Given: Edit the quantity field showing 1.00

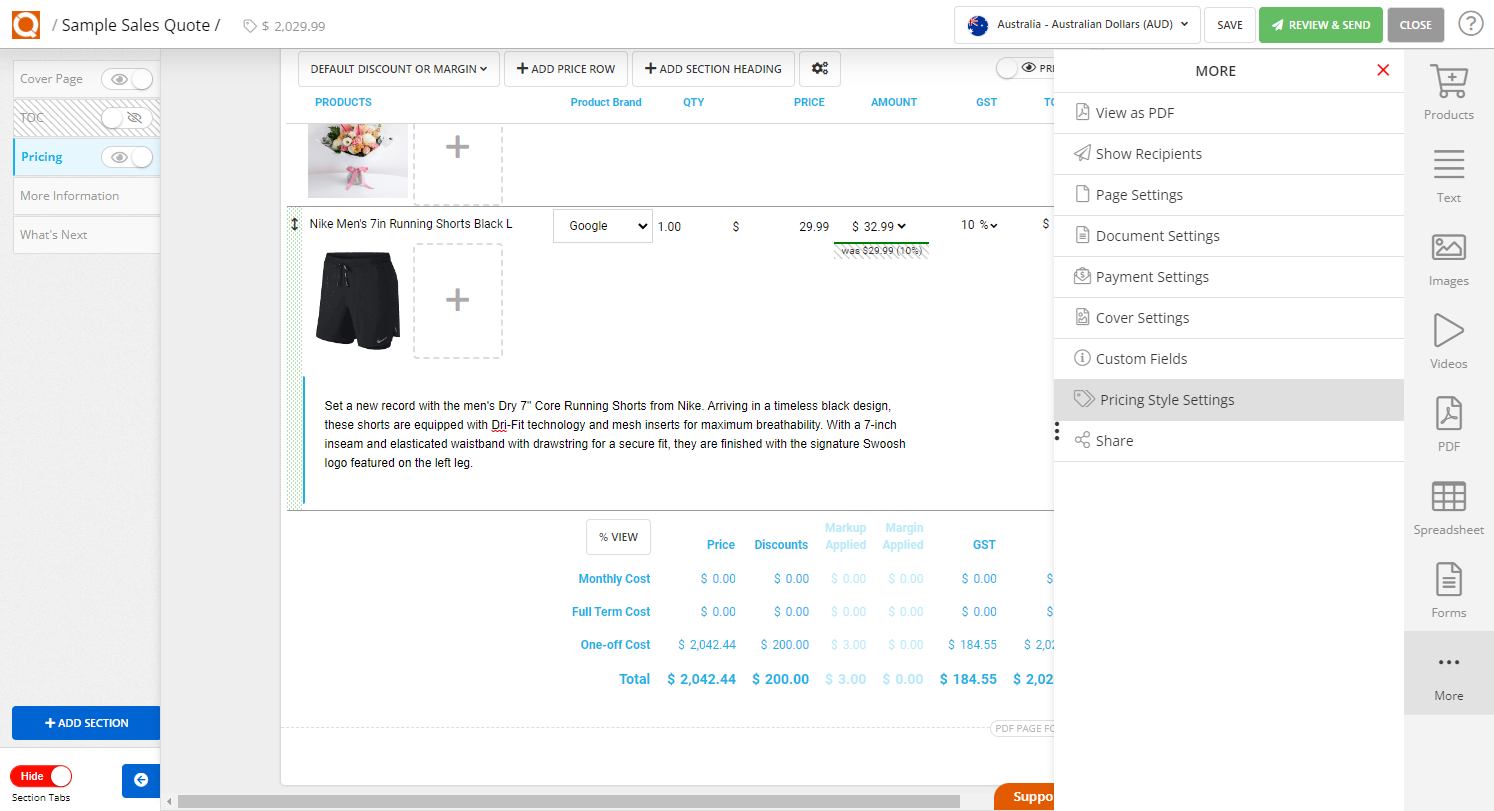Looking at the screenshot, I should [x=669, y=226].
